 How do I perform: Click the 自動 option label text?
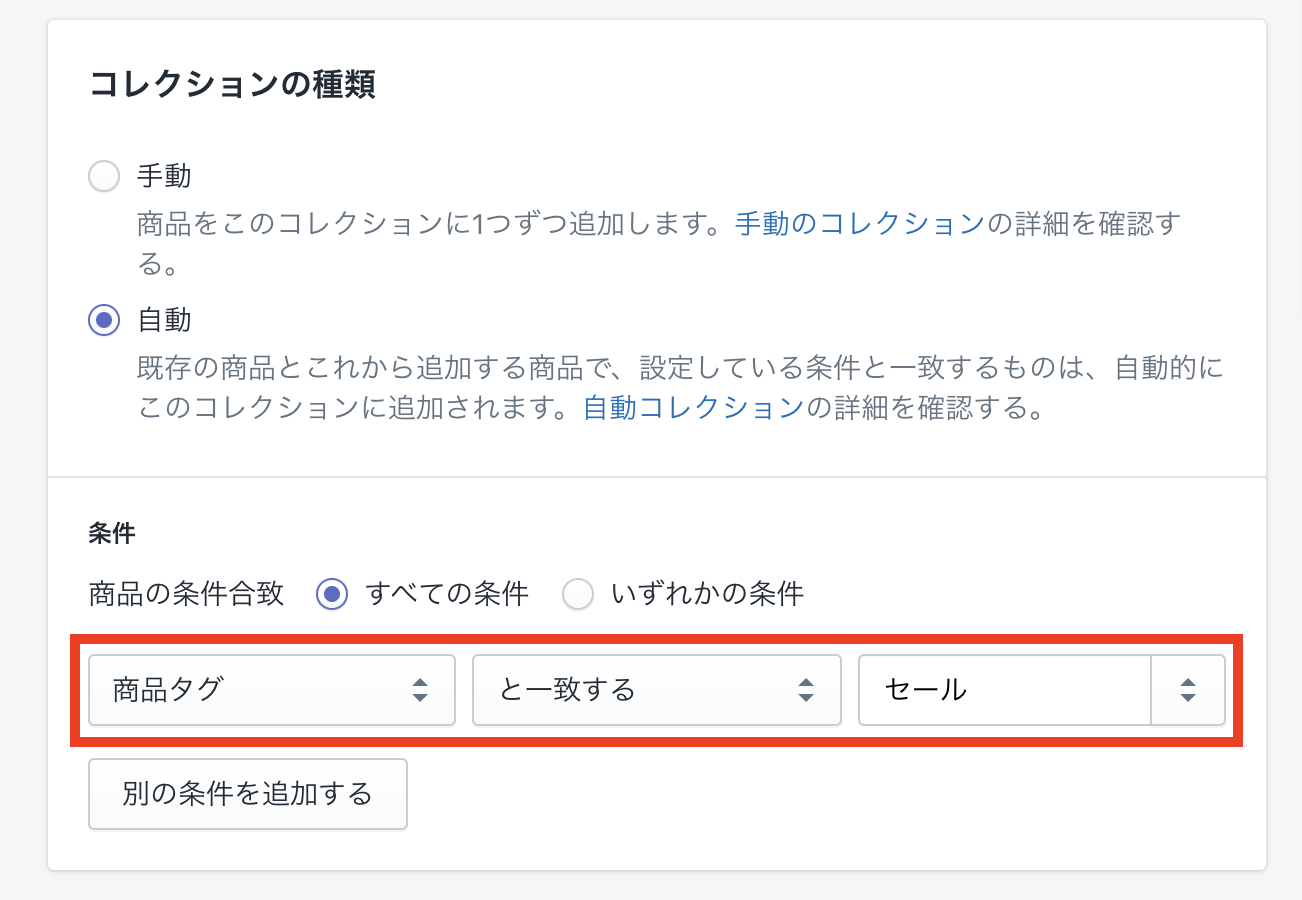click(164, 320)
